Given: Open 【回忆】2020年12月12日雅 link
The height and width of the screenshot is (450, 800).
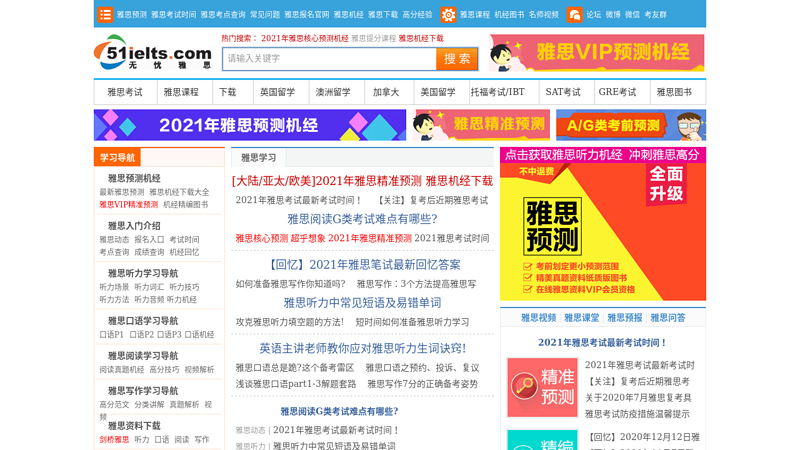Looking at the screenshot, I should coord(644,437).
